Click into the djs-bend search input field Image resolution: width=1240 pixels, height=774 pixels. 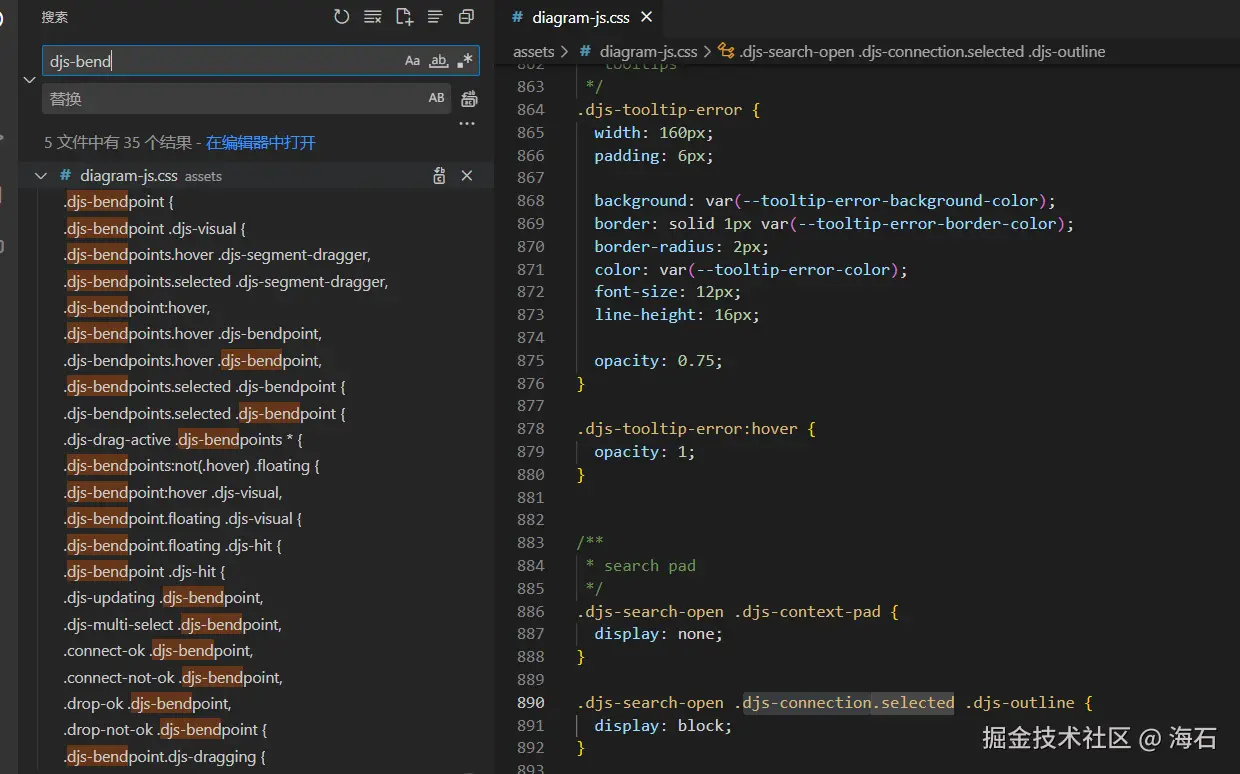[x=220, y=61]
